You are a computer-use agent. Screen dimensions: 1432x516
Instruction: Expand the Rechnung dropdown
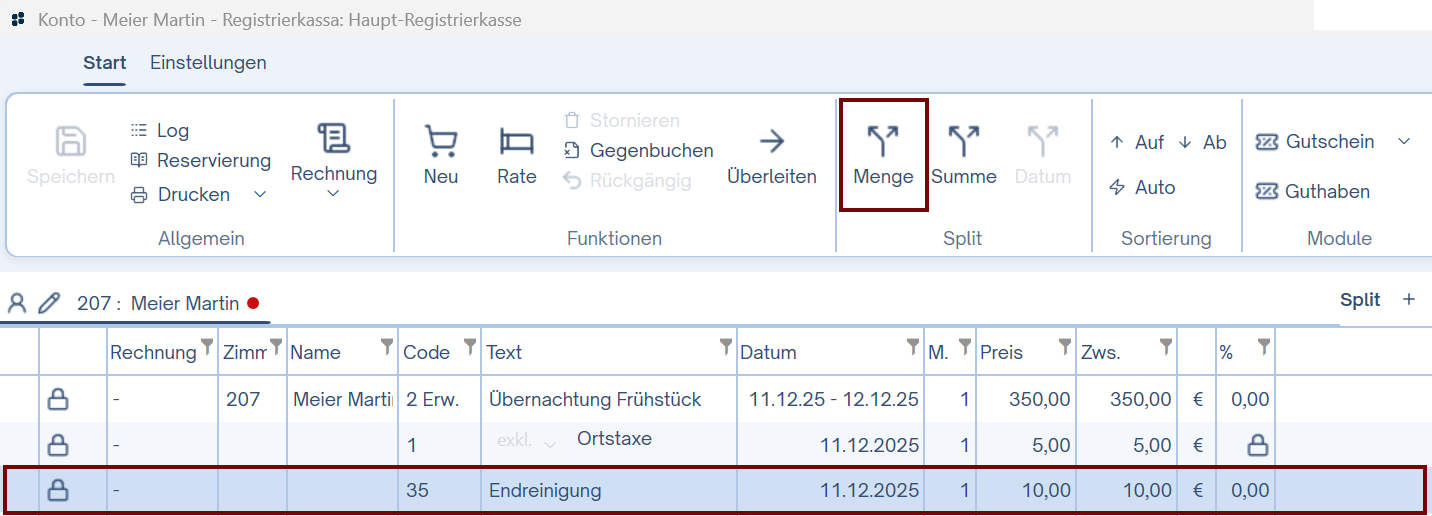tap(334, 193)
